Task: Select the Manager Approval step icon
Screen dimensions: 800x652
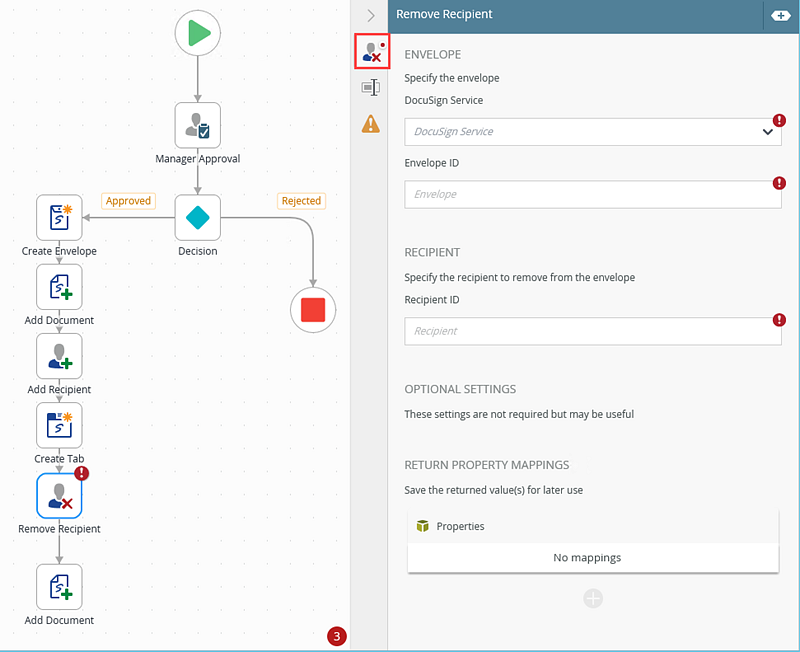Action: coord(198,125)
